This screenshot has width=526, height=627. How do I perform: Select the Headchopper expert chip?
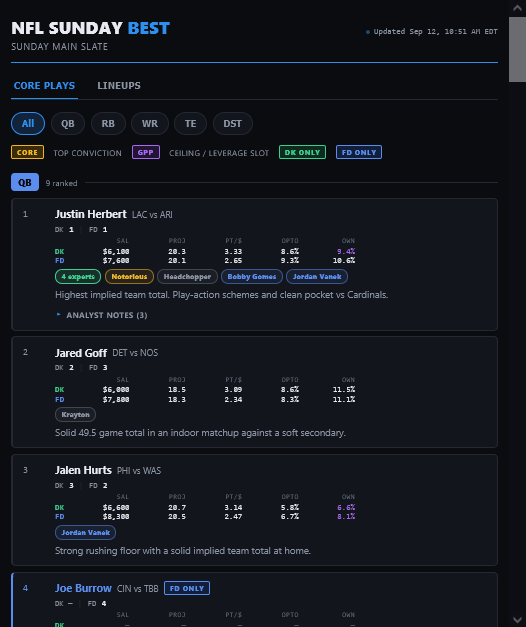point(187,276)
